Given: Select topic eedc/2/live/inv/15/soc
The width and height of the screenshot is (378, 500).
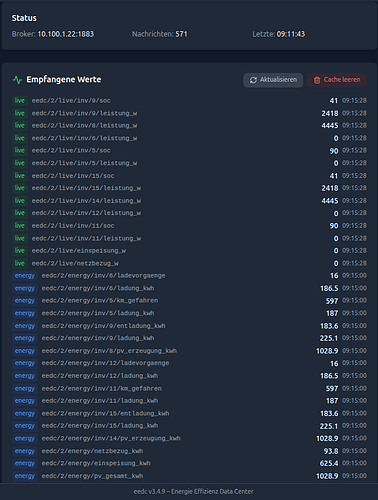Looking at the screenshot, I should pyautogui.click(x=73, y=176).
